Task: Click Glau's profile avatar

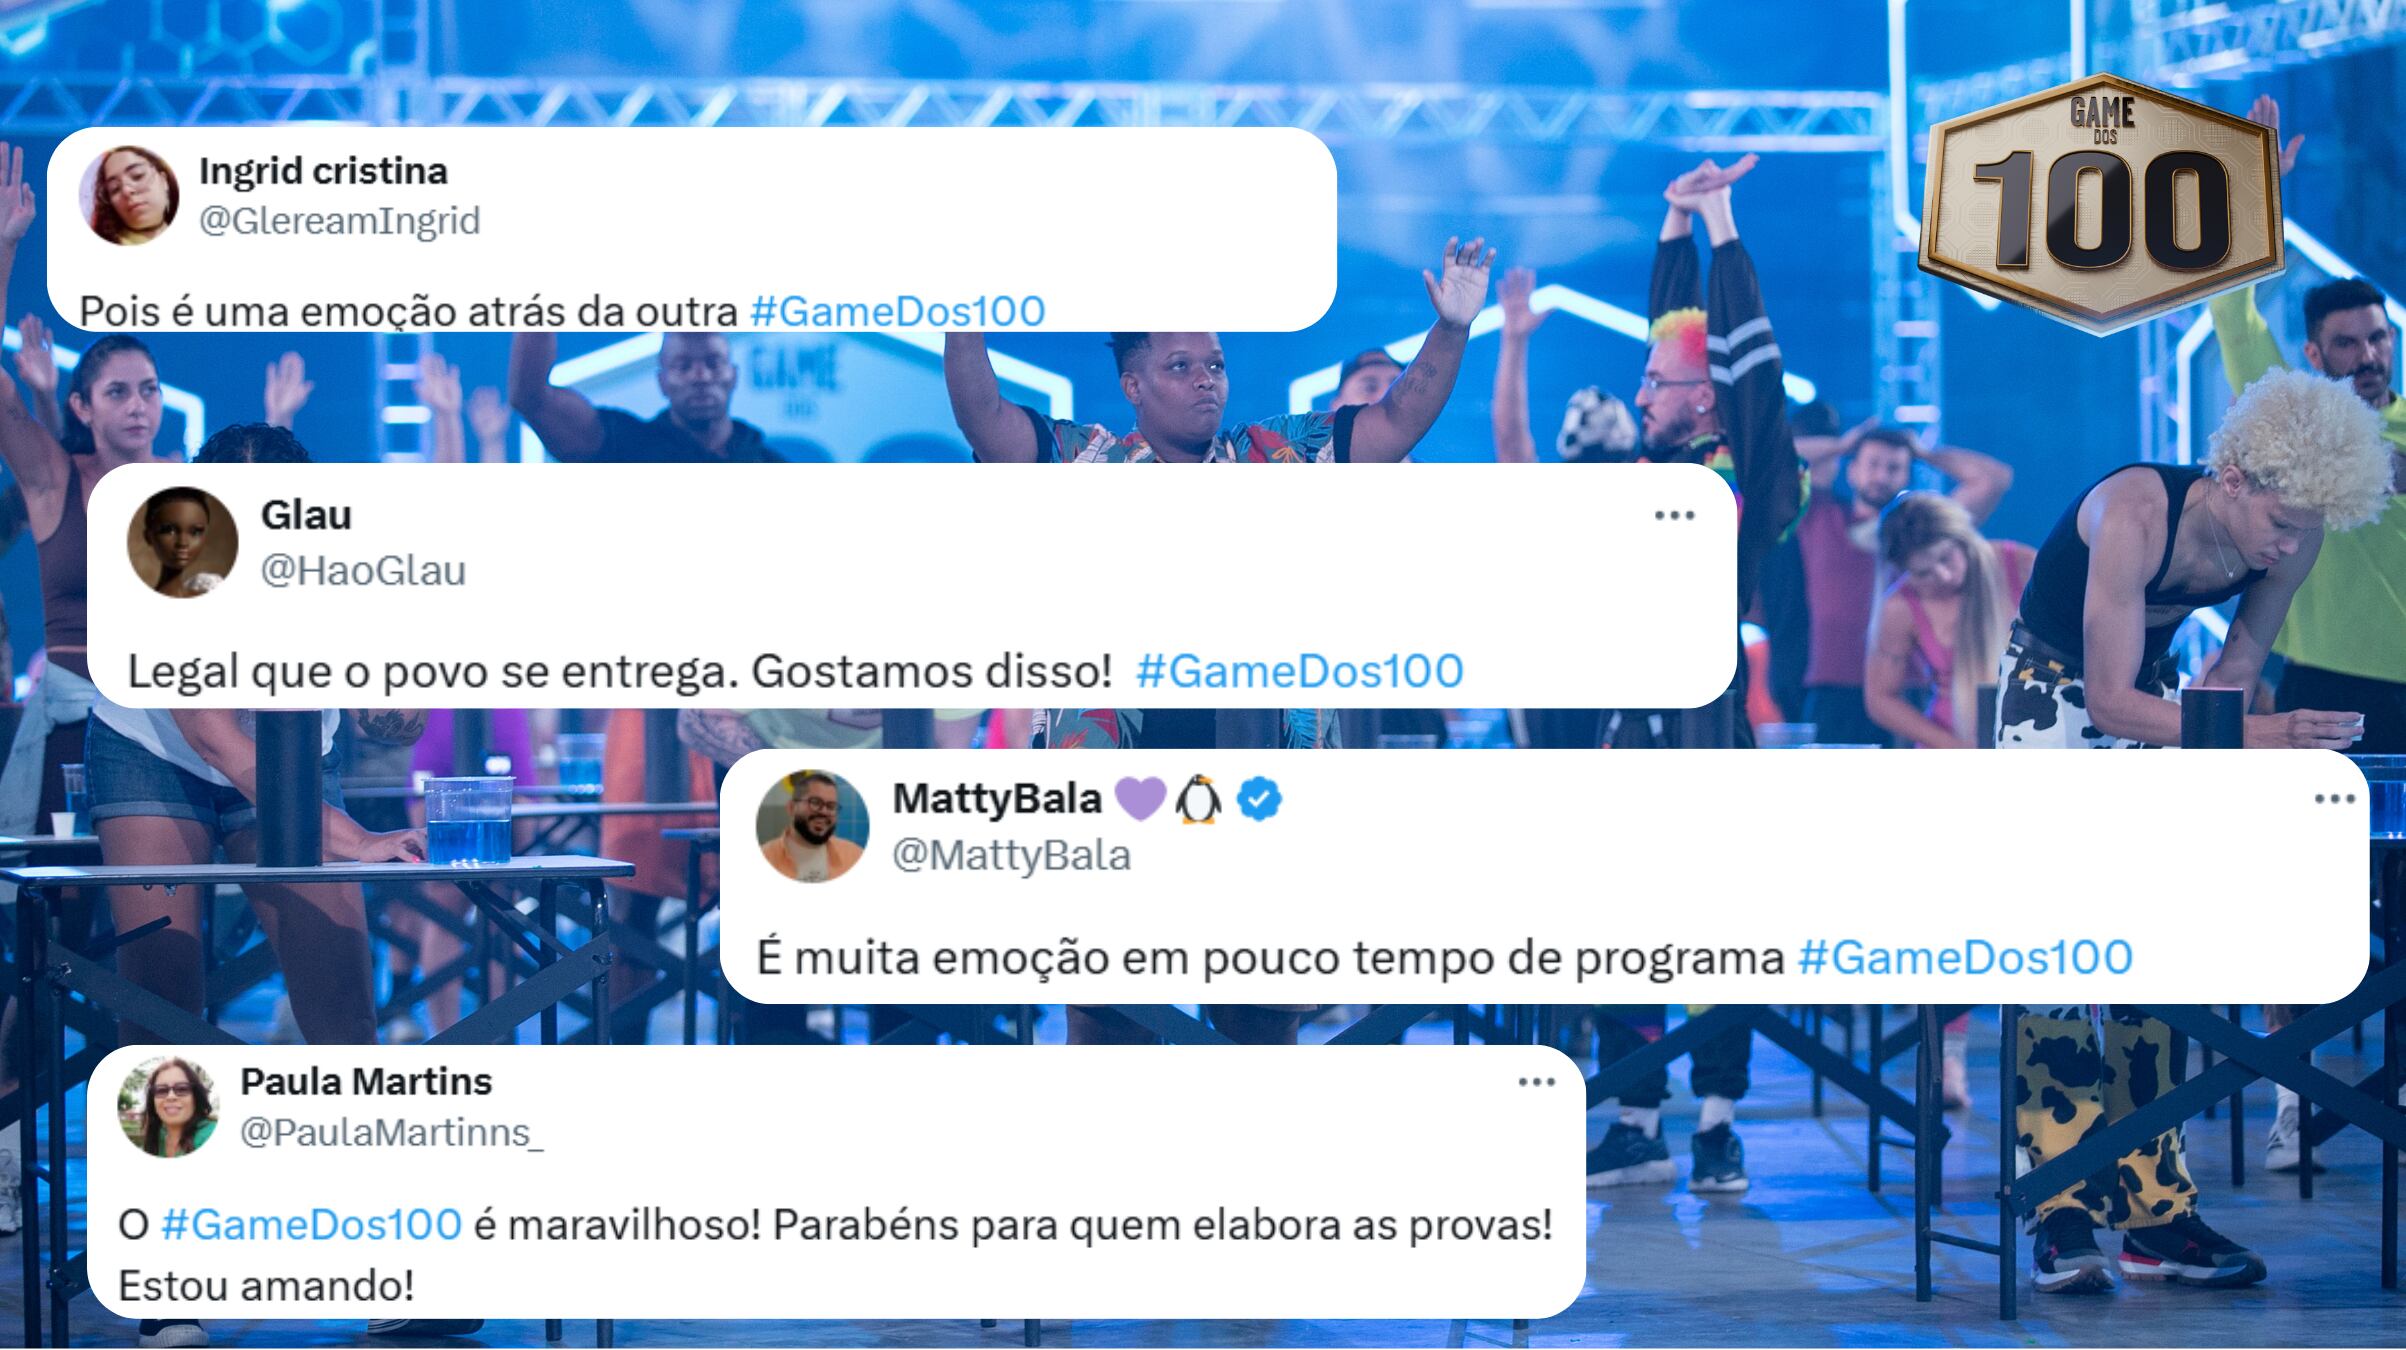Action: [183, 543]
